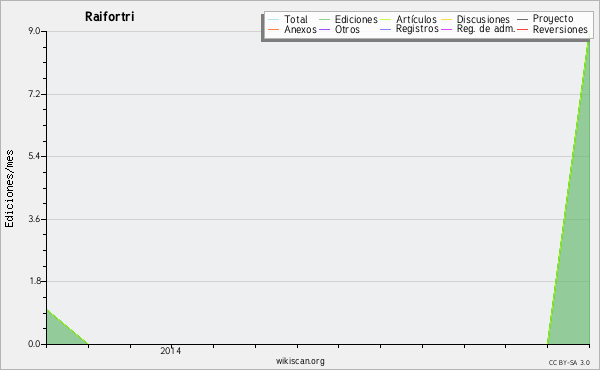600x370 pixels.
Task: Click the 9.0 y-axis value
Action: tap(34, 31)
